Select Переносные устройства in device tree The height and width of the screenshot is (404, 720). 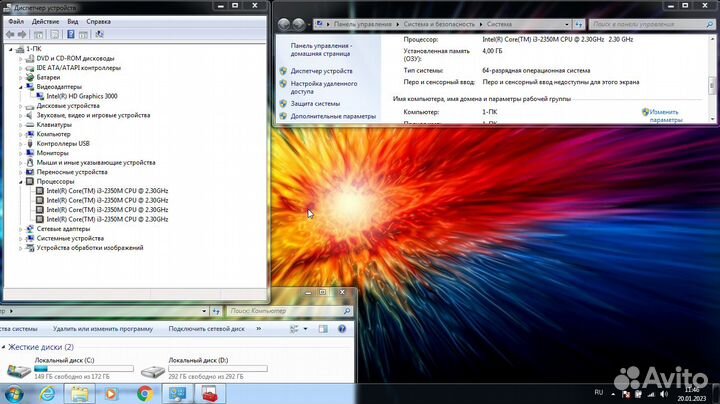(x=72, y=172)
